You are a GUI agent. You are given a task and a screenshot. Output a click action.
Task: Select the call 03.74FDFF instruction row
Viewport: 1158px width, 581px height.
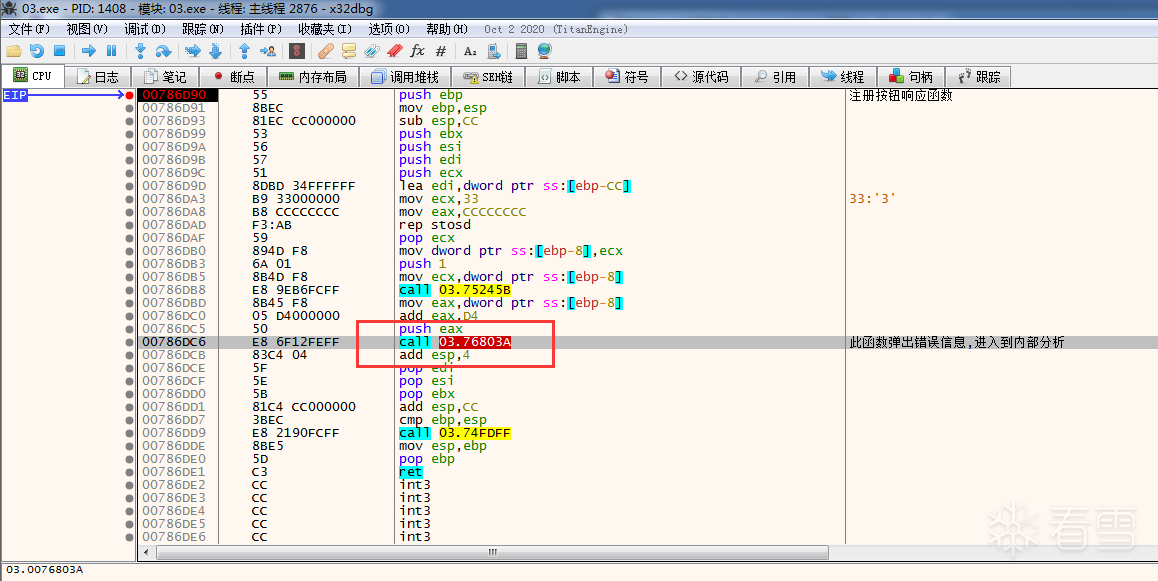click(455, 433)
